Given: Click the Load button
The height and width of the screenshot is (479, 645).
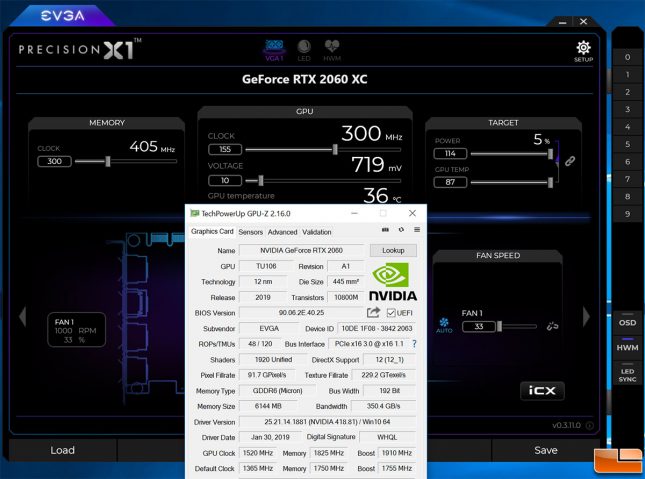Looking at the screenshot, I should coord(63,450).
